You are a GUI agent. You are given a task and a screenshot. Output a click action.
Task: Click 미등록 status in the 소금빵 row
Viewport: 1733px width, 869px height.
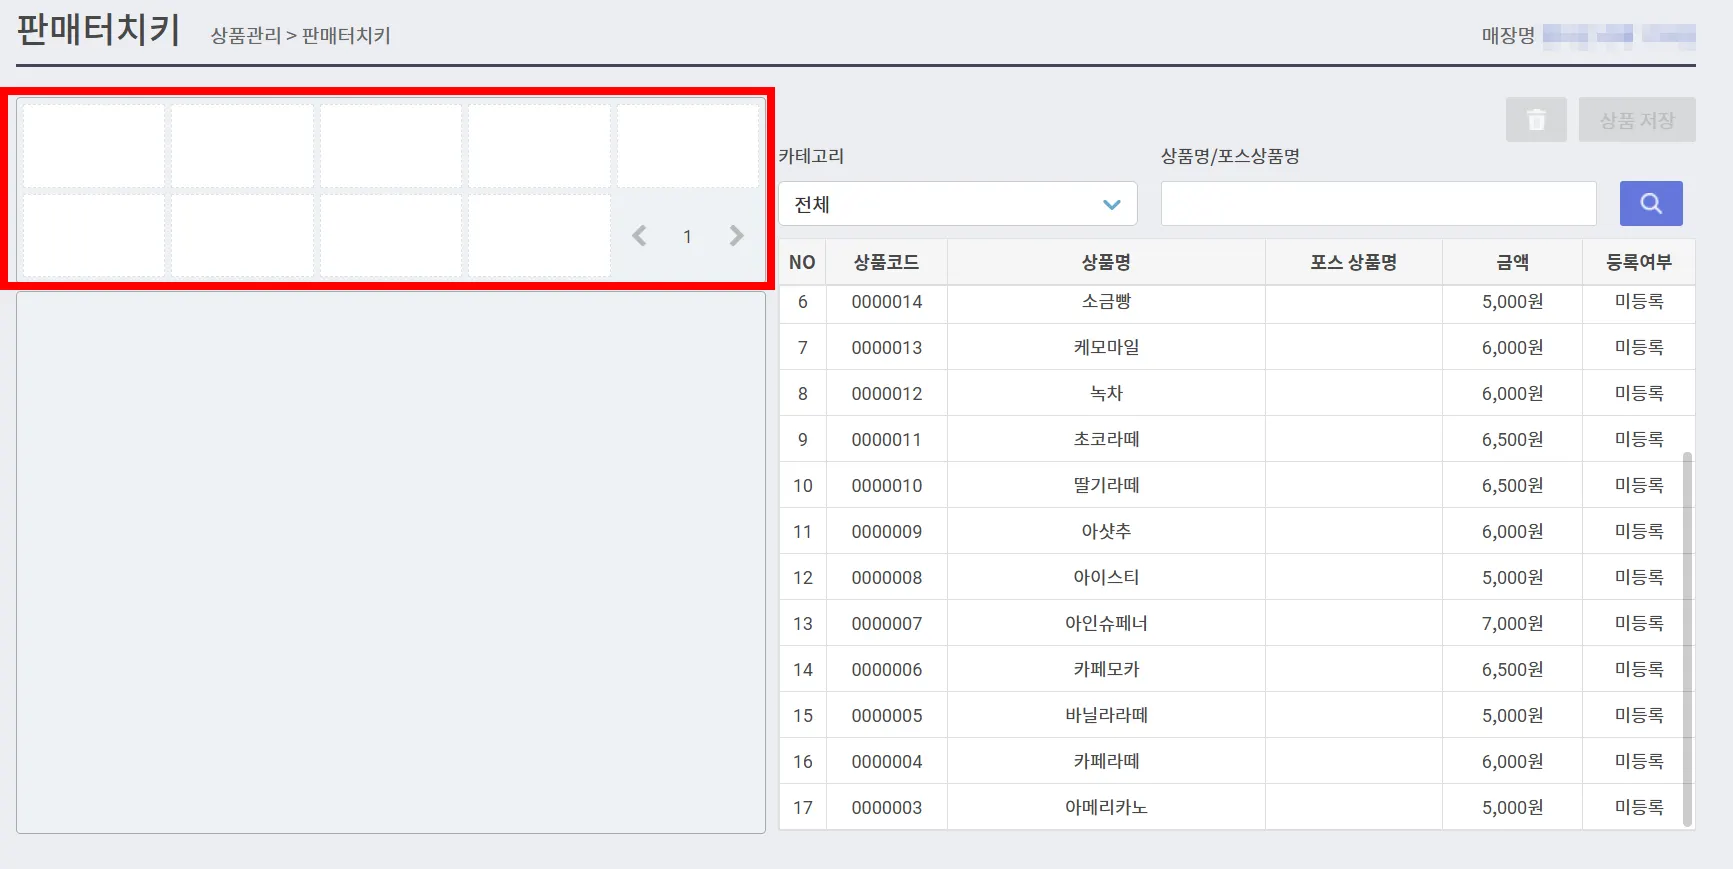[x=1639, y=302]
